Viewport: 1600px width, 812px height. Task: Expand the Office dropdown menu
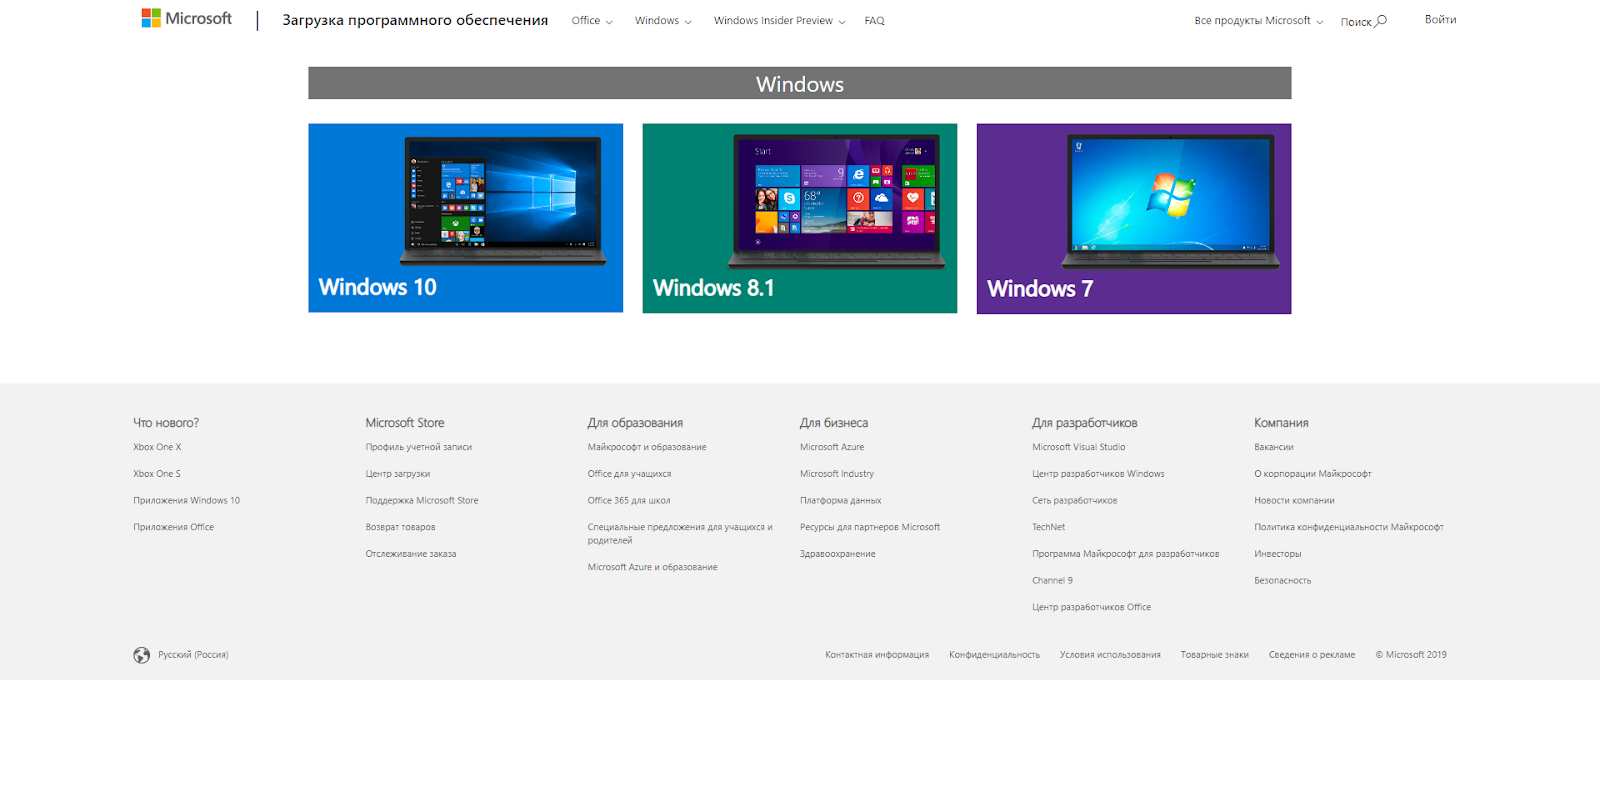592,21
